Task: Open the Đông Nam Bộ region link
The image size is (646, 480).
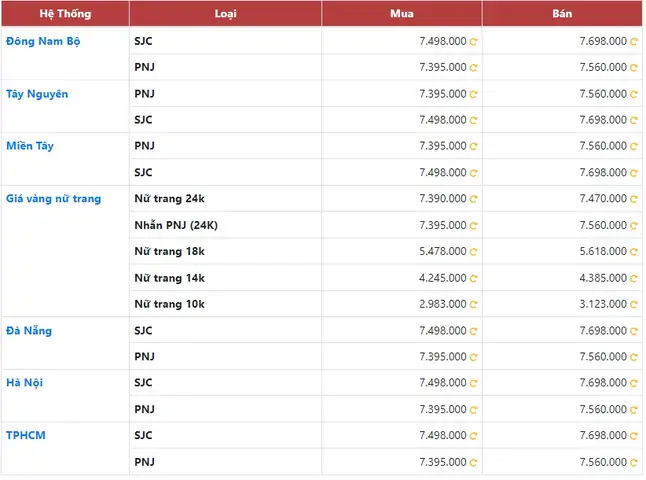Action: (43, 41)
